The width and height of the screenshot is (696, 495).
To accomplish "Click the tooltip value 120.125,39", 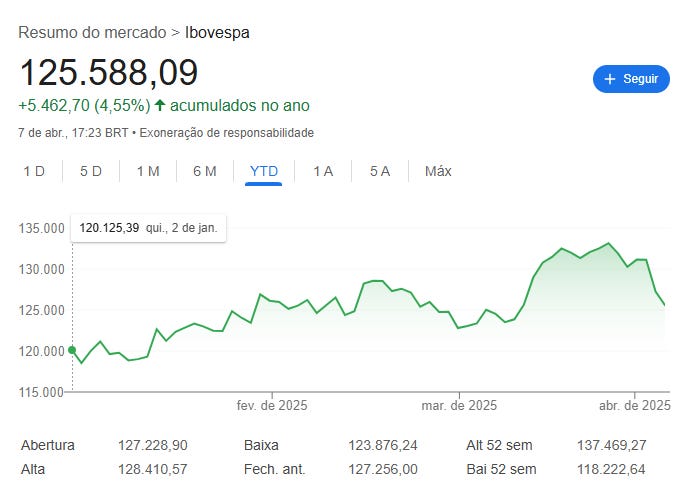I will (109, 228).
